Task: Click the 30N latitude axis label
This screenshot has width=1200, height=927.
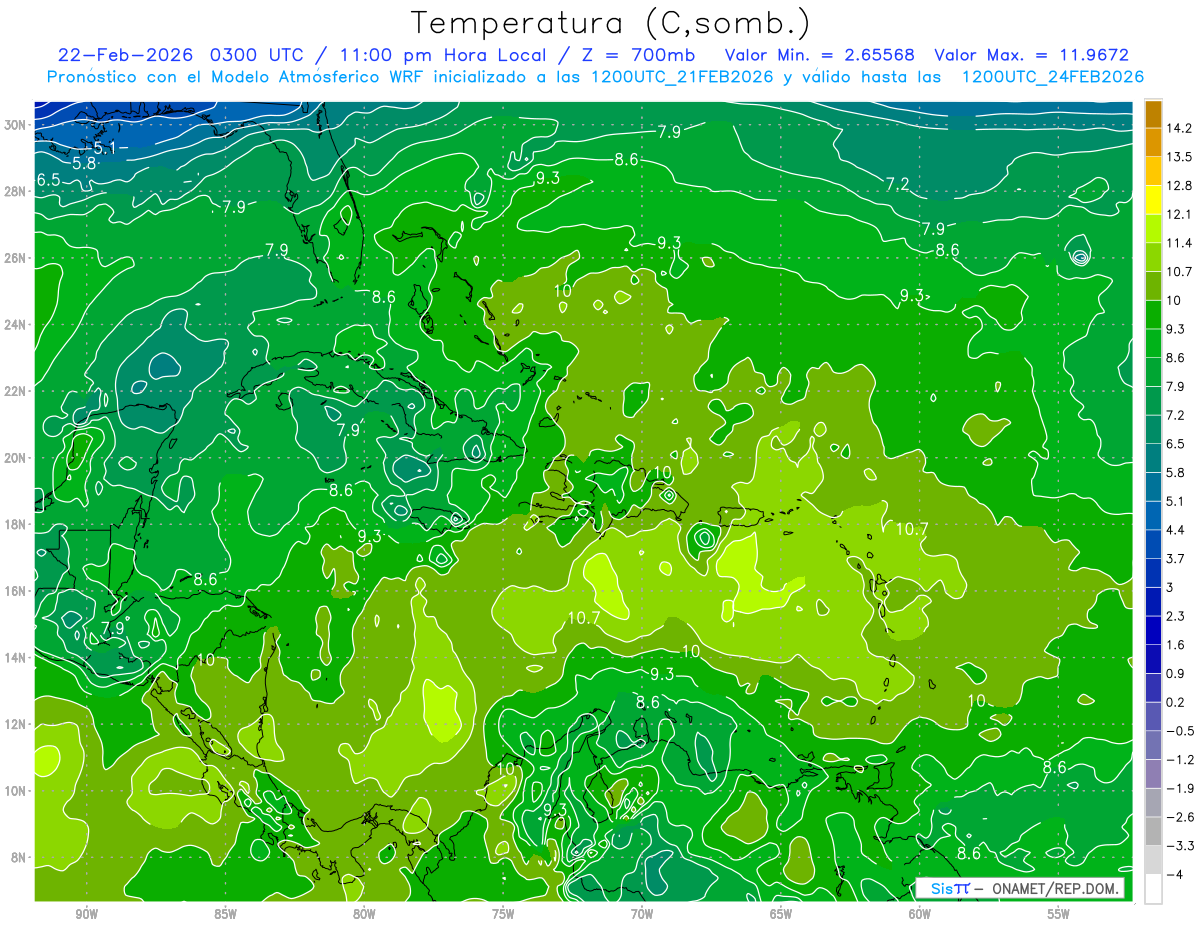Action: coord(17,125)
